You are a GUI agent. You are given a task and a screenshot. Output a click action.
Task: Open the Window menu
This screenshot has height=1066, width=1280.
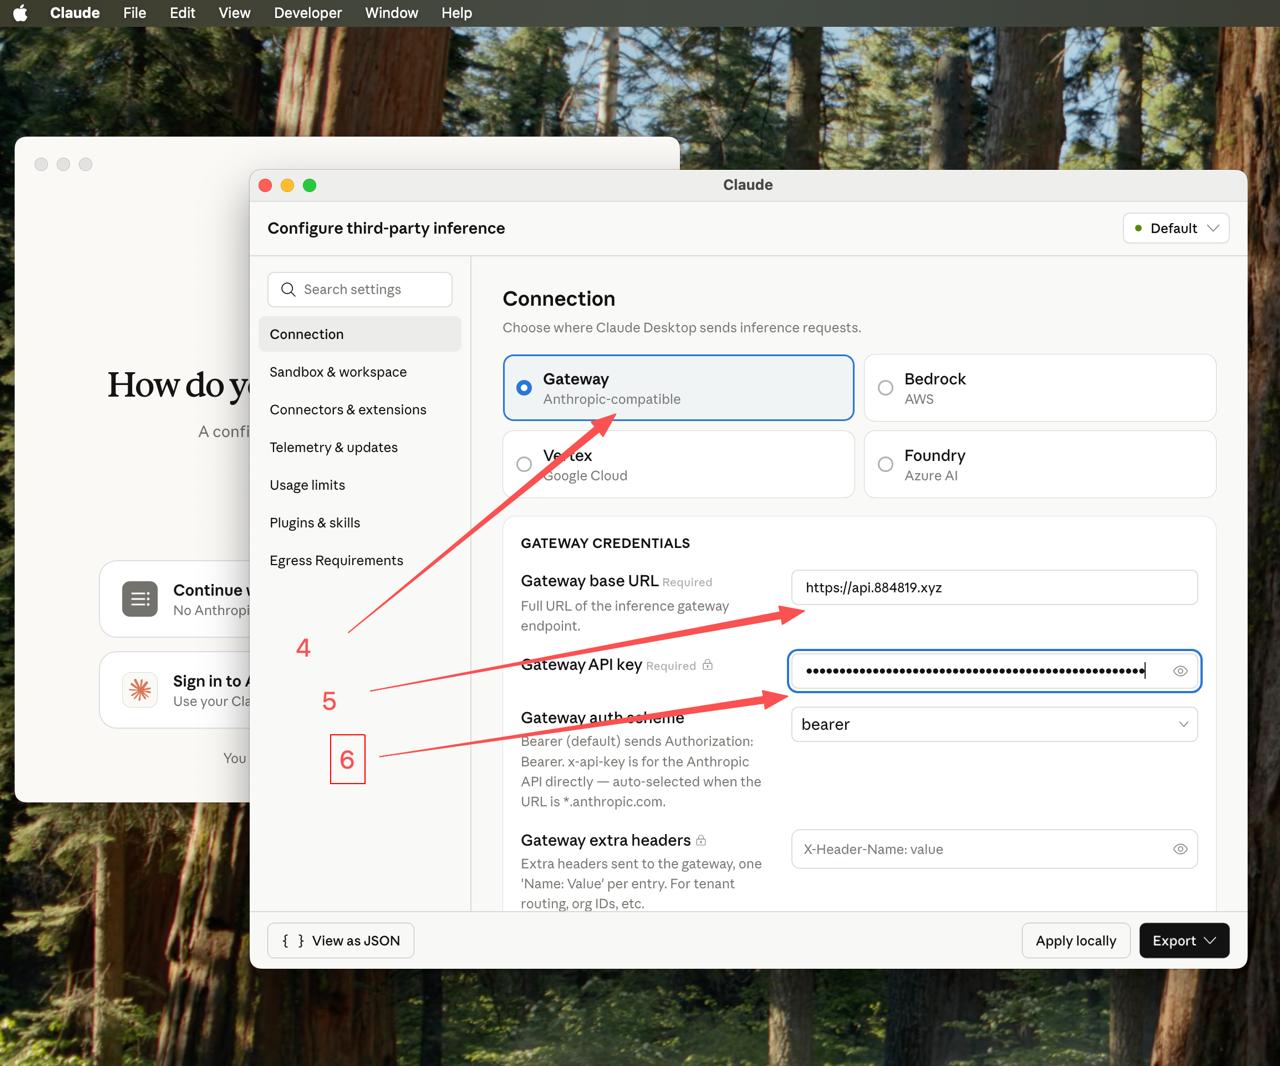[392, 13]
